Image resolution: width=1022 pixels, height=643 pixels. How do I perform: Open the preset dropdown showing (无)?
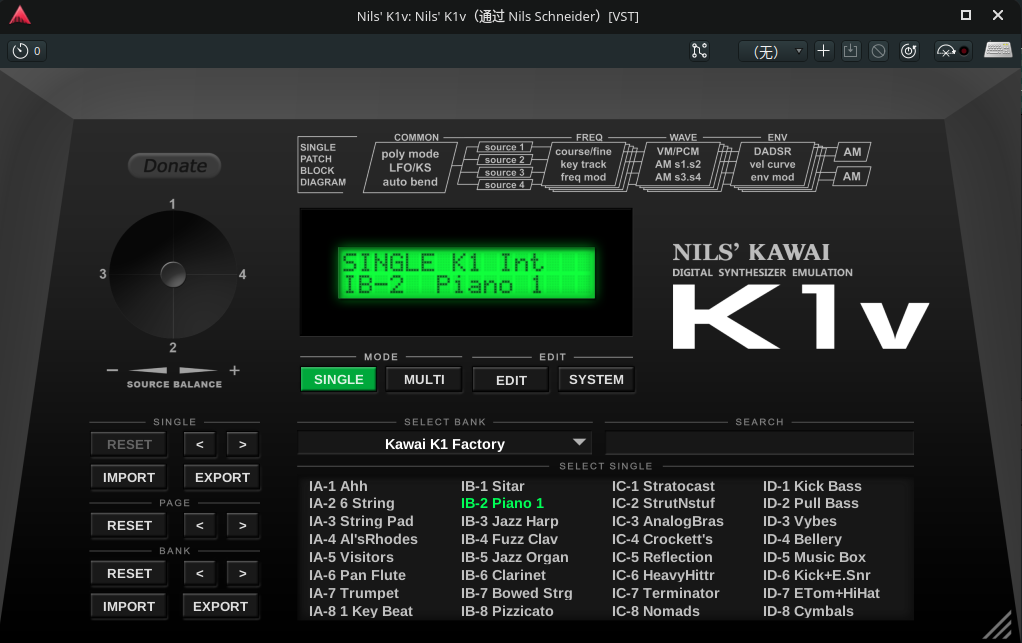[773, 51]
